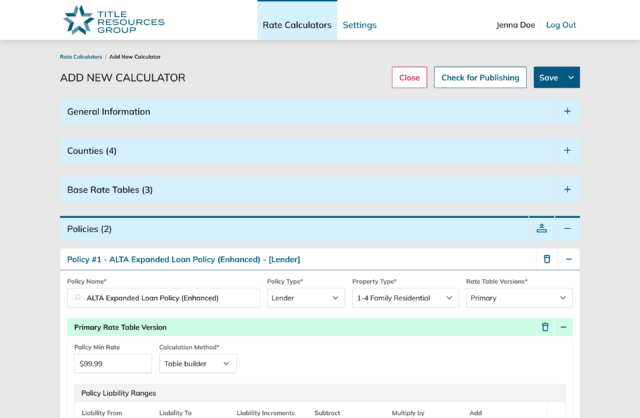640x418 pixels.
Task: Expand the Base Rate Tables (3) section
Action: [567, 190]
